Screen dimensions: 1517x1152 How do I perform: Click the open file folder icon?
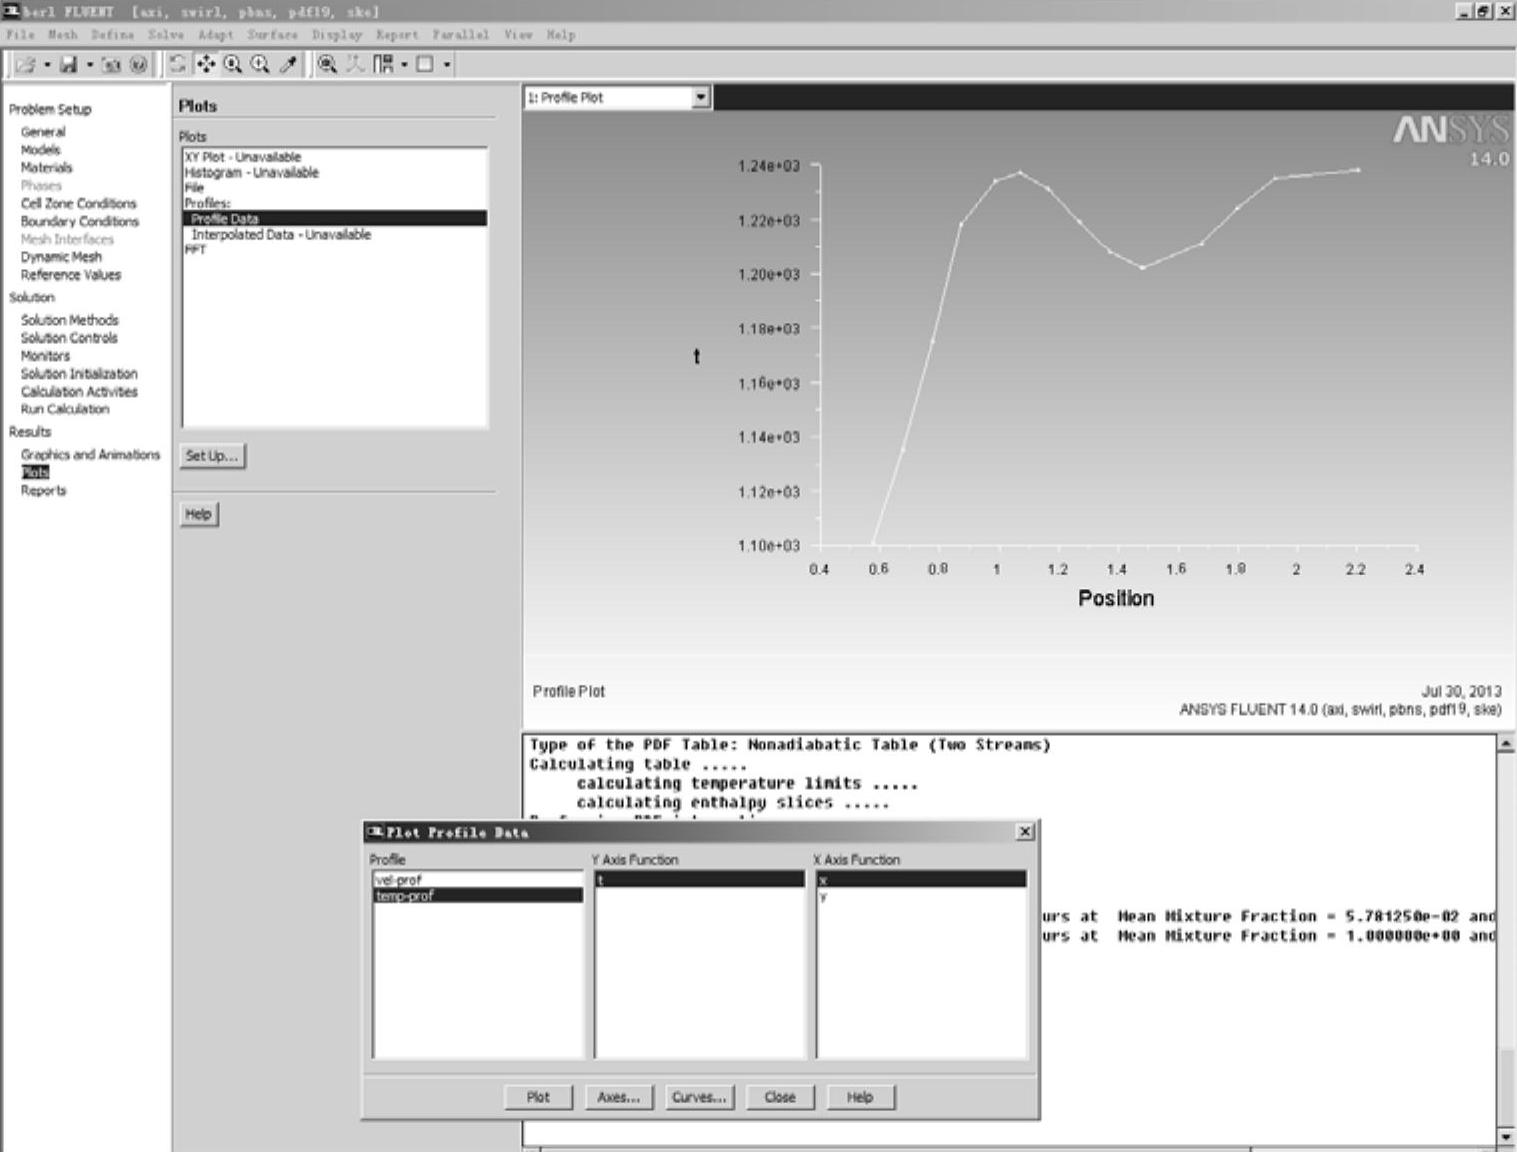25,65
